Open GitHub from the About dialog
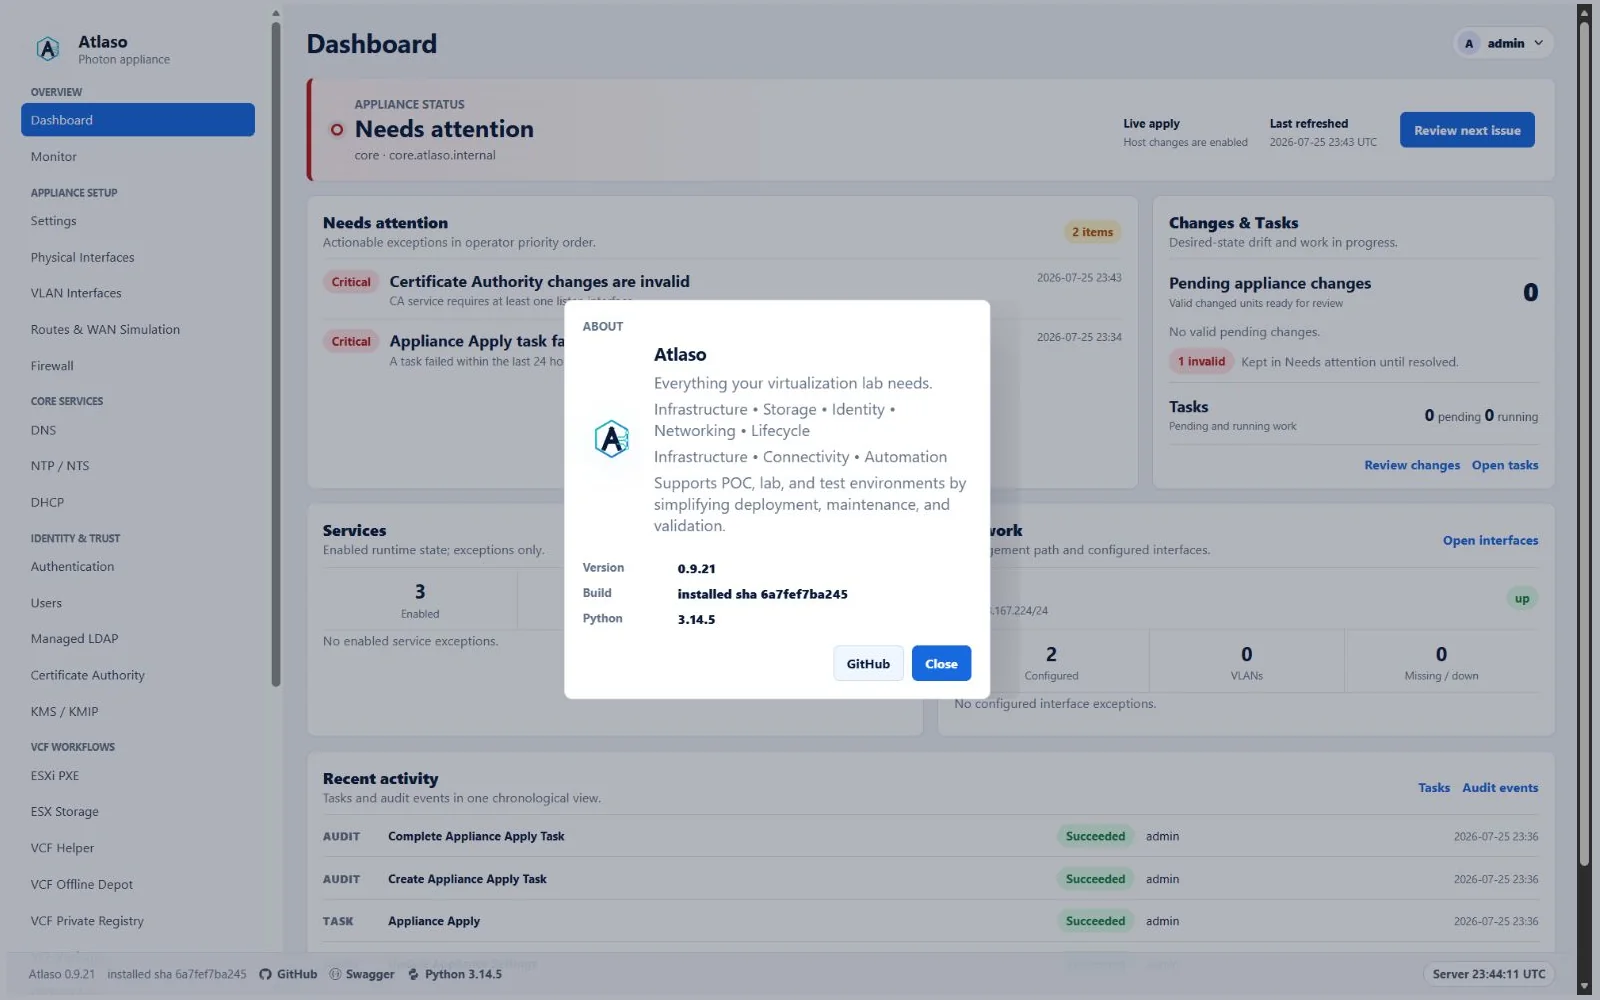The width and height of the screenshot is (1600, 1000). (x=868, y=664)
